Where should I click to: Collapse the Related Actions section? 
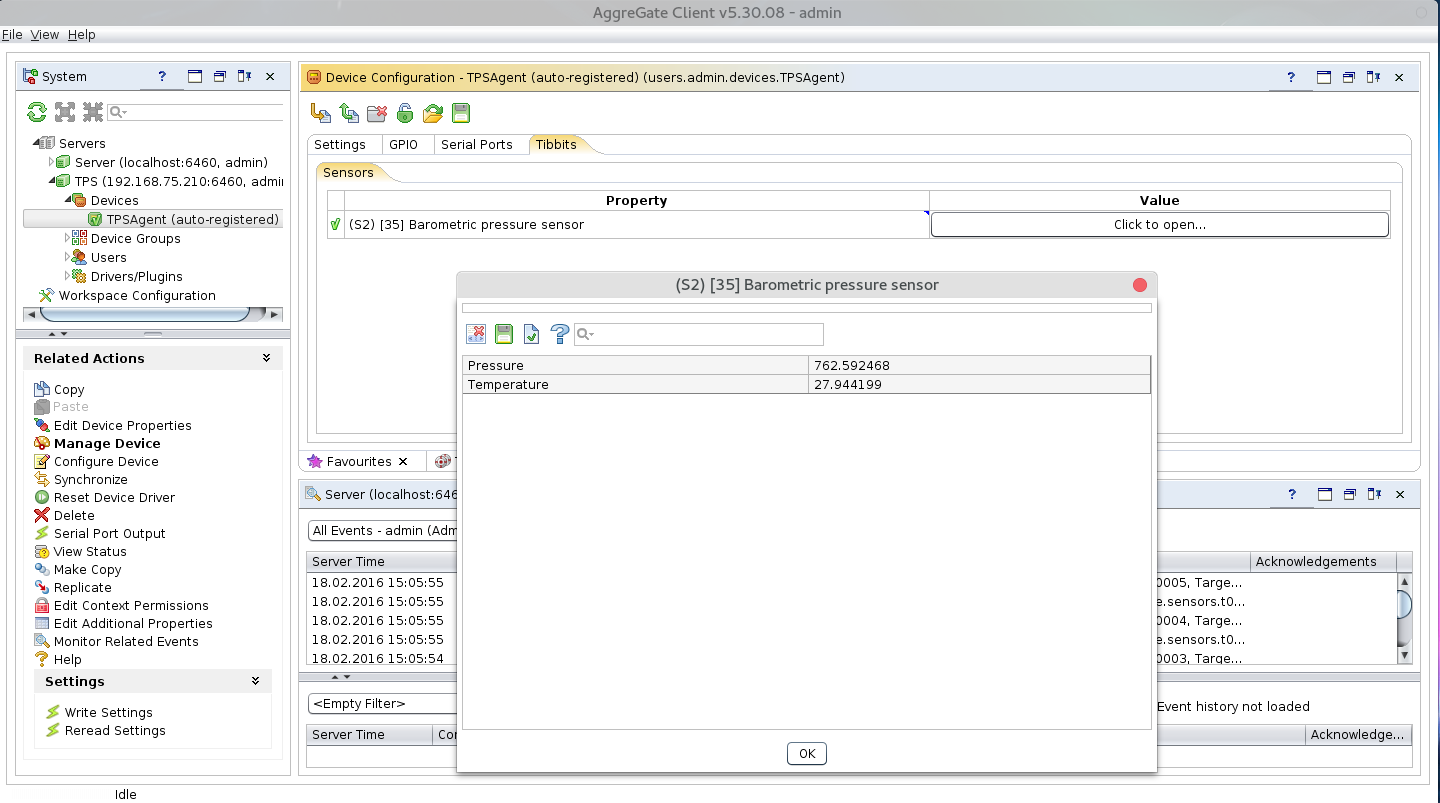[x=266, y=358]
